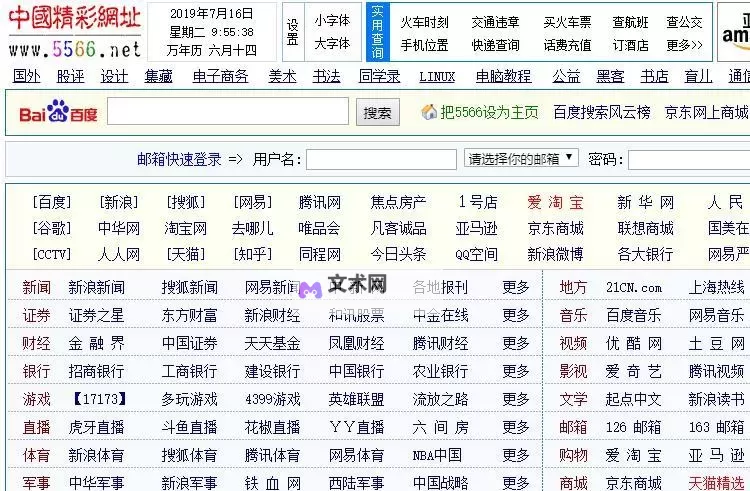Click 更多 in the 银行 row
Image resolution: width=750 pixels, height=491 pixels.
516,371
